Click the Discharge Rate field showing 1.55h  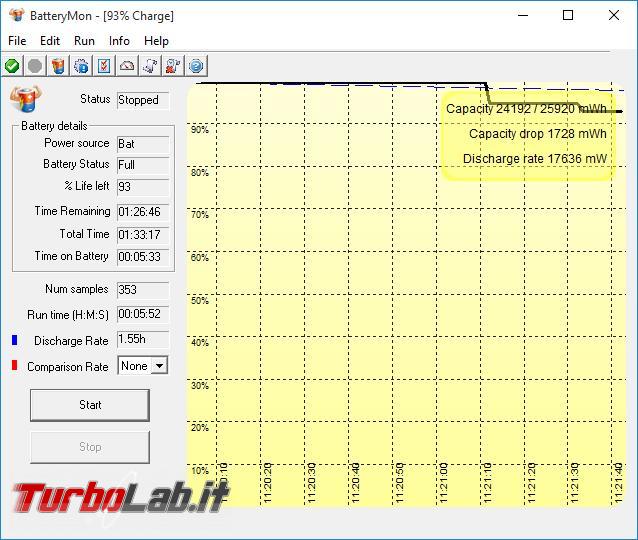(x=143, y=339)
